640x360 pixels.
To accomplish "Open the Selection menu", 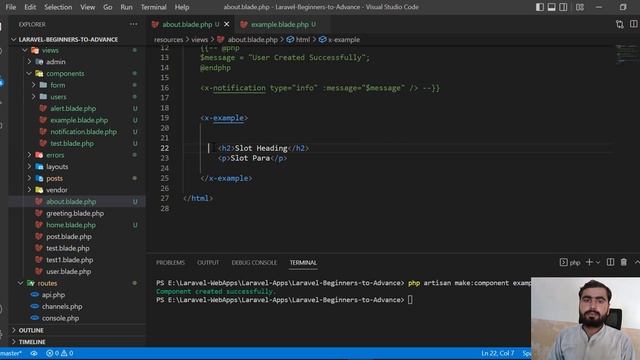I will pos(58,7).
